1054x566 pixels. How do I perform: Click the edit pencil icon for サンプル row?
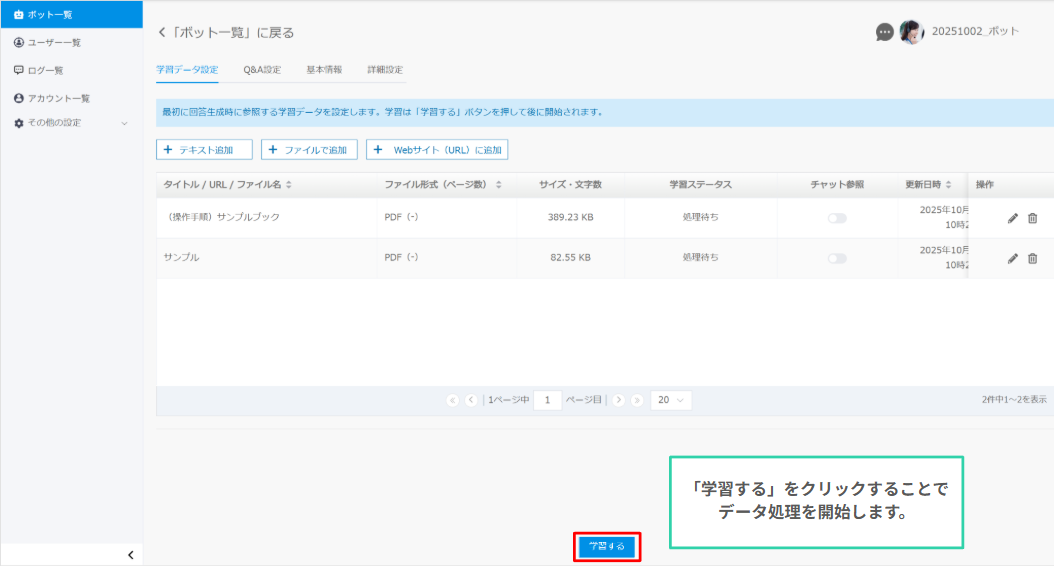[1013, 258]
